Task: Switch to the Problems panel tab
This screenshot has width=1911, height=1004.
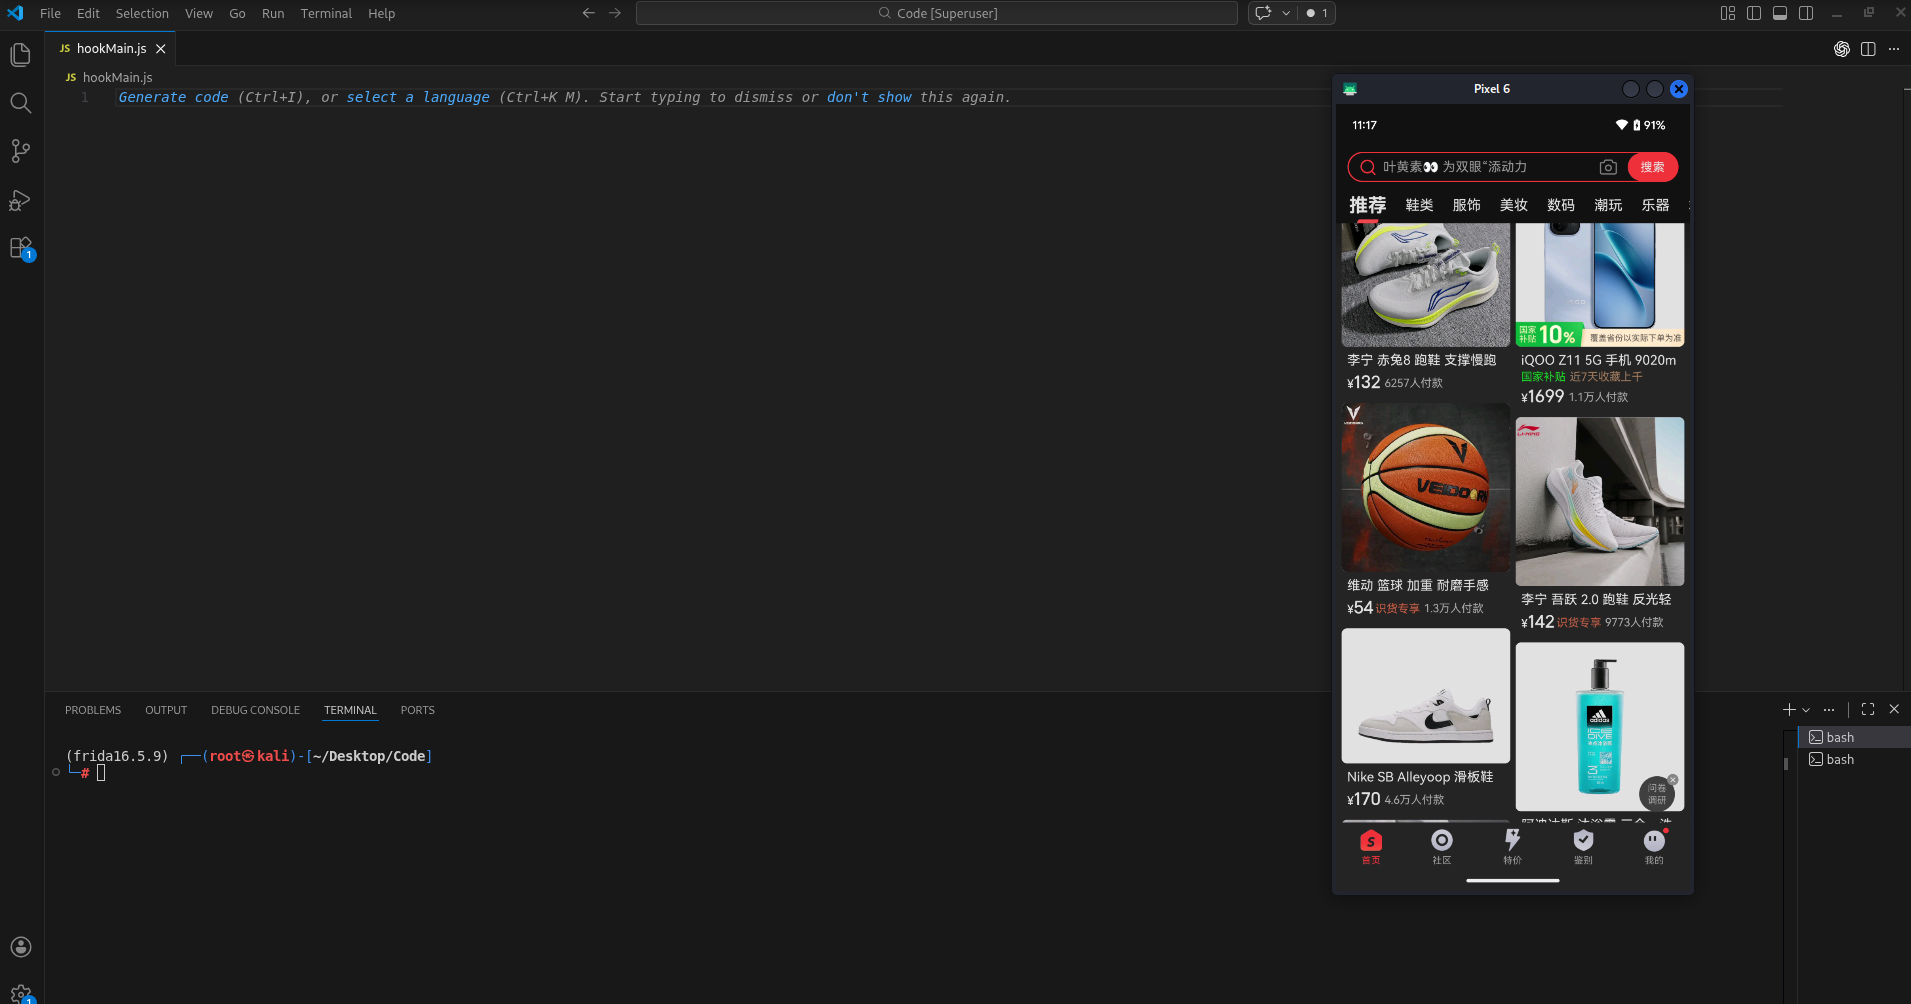Action: [93, 710]
